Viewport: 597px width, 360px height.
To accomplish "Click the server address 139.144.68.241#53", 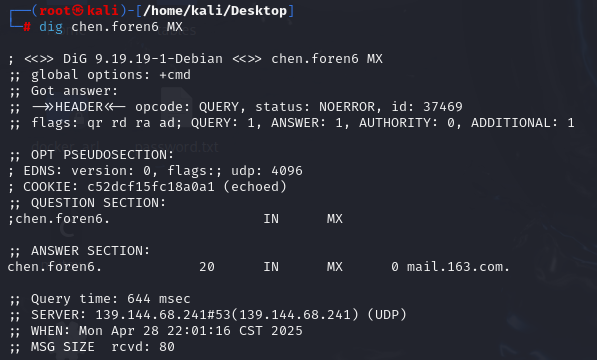I will pos(163,315).
